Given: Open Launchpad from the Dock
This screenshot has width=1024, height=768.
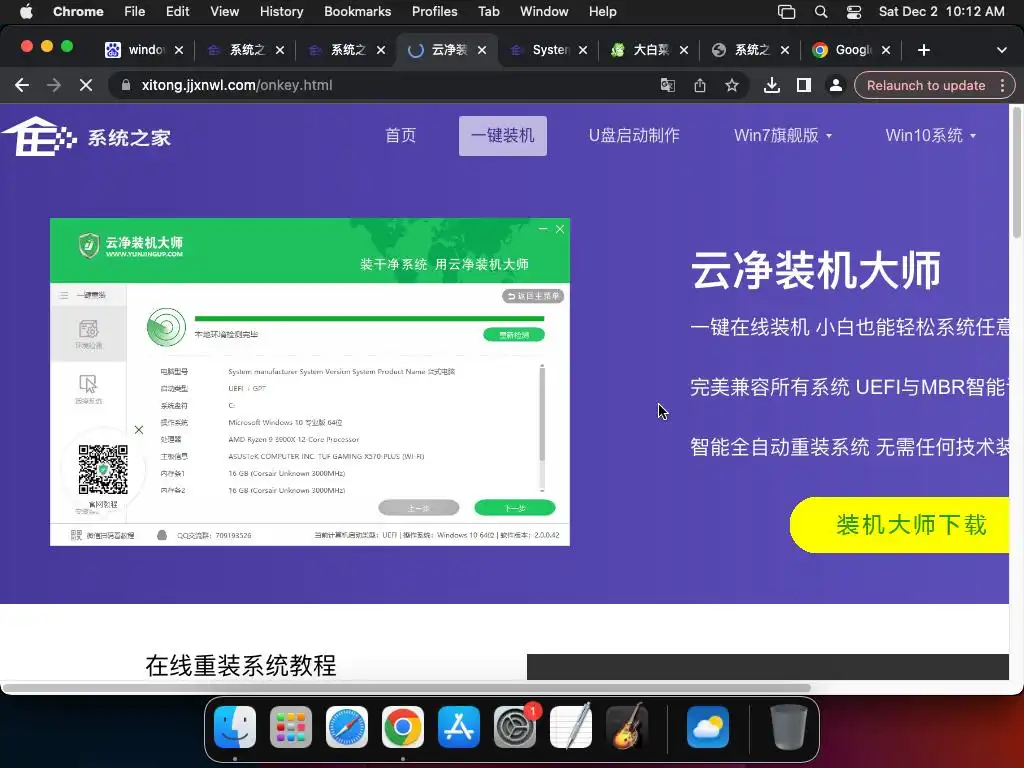Looking at the screenshot, I should 291,727.
